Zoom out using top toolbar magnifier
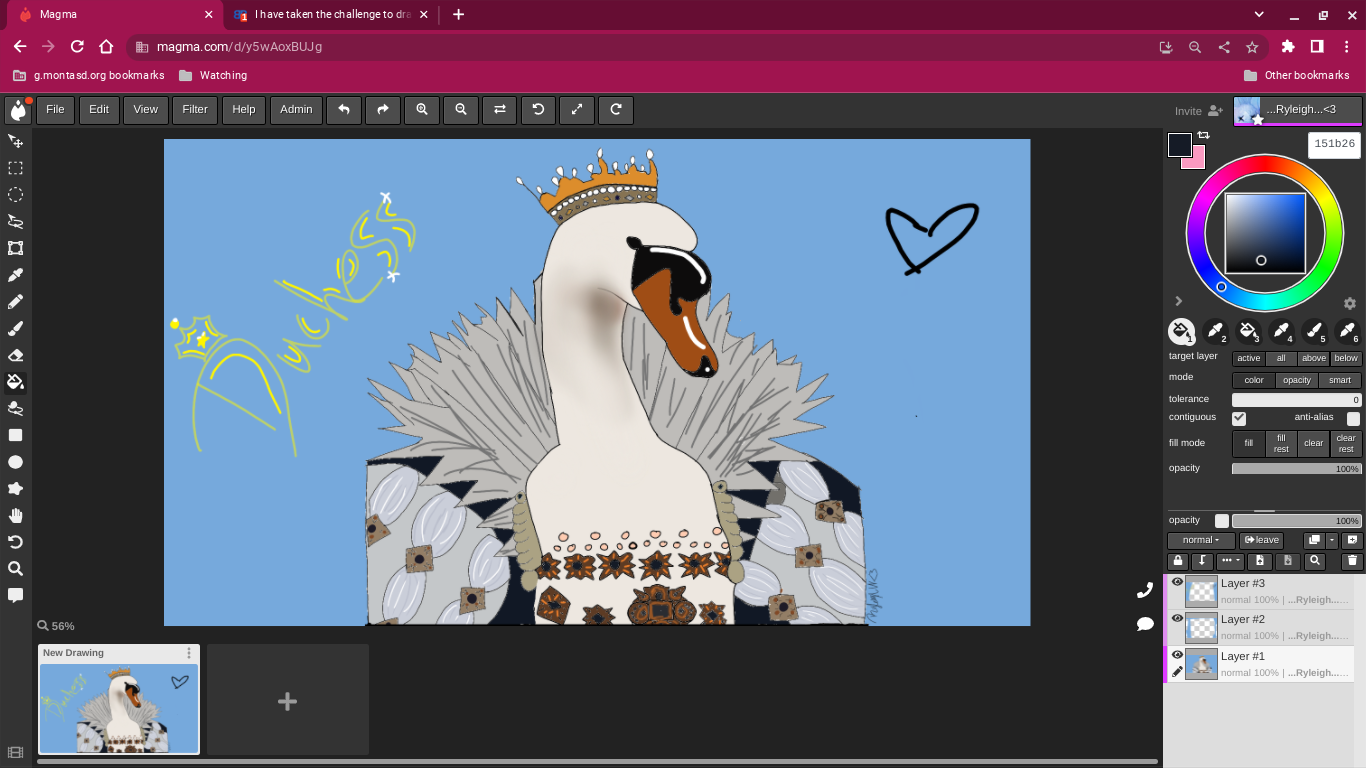 461,110
